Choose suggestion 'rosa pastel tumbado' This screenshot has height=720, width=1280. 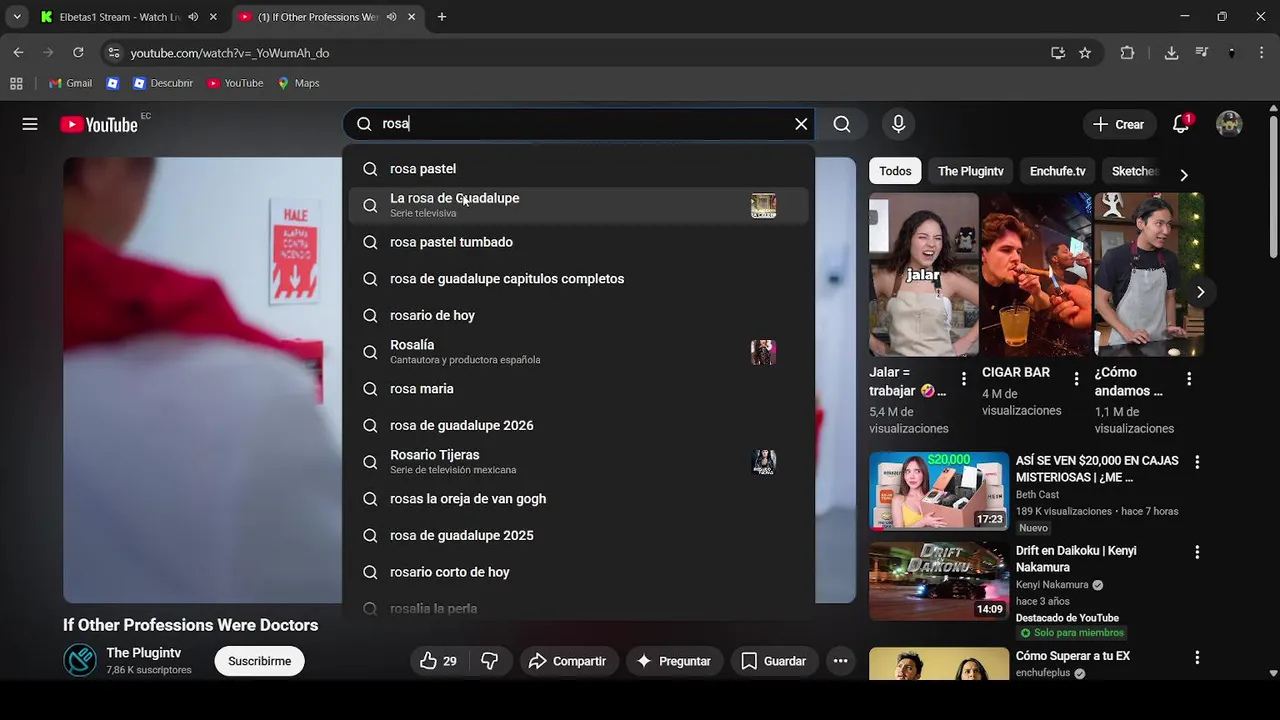point(579,242)
